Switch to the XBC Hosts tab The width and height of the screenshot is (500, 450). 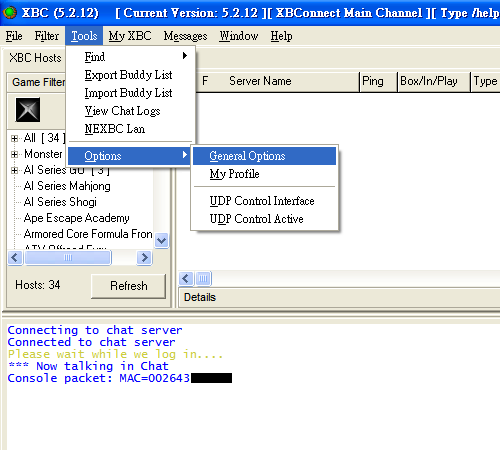tap(35, 58)
